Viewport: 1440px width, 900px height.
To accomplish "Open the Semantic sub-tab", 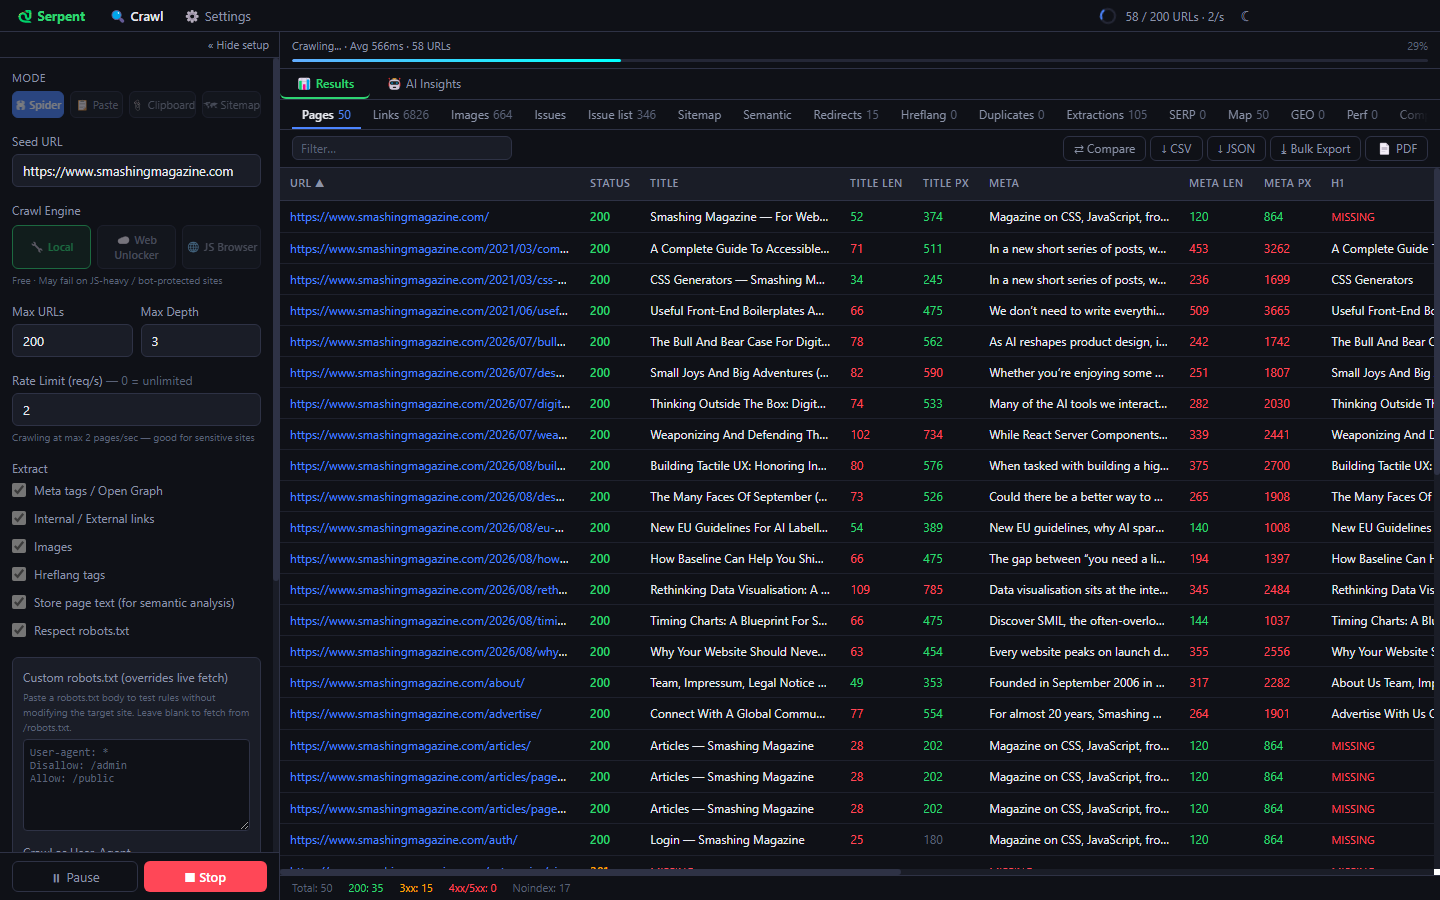I will (x=767, y=115).
